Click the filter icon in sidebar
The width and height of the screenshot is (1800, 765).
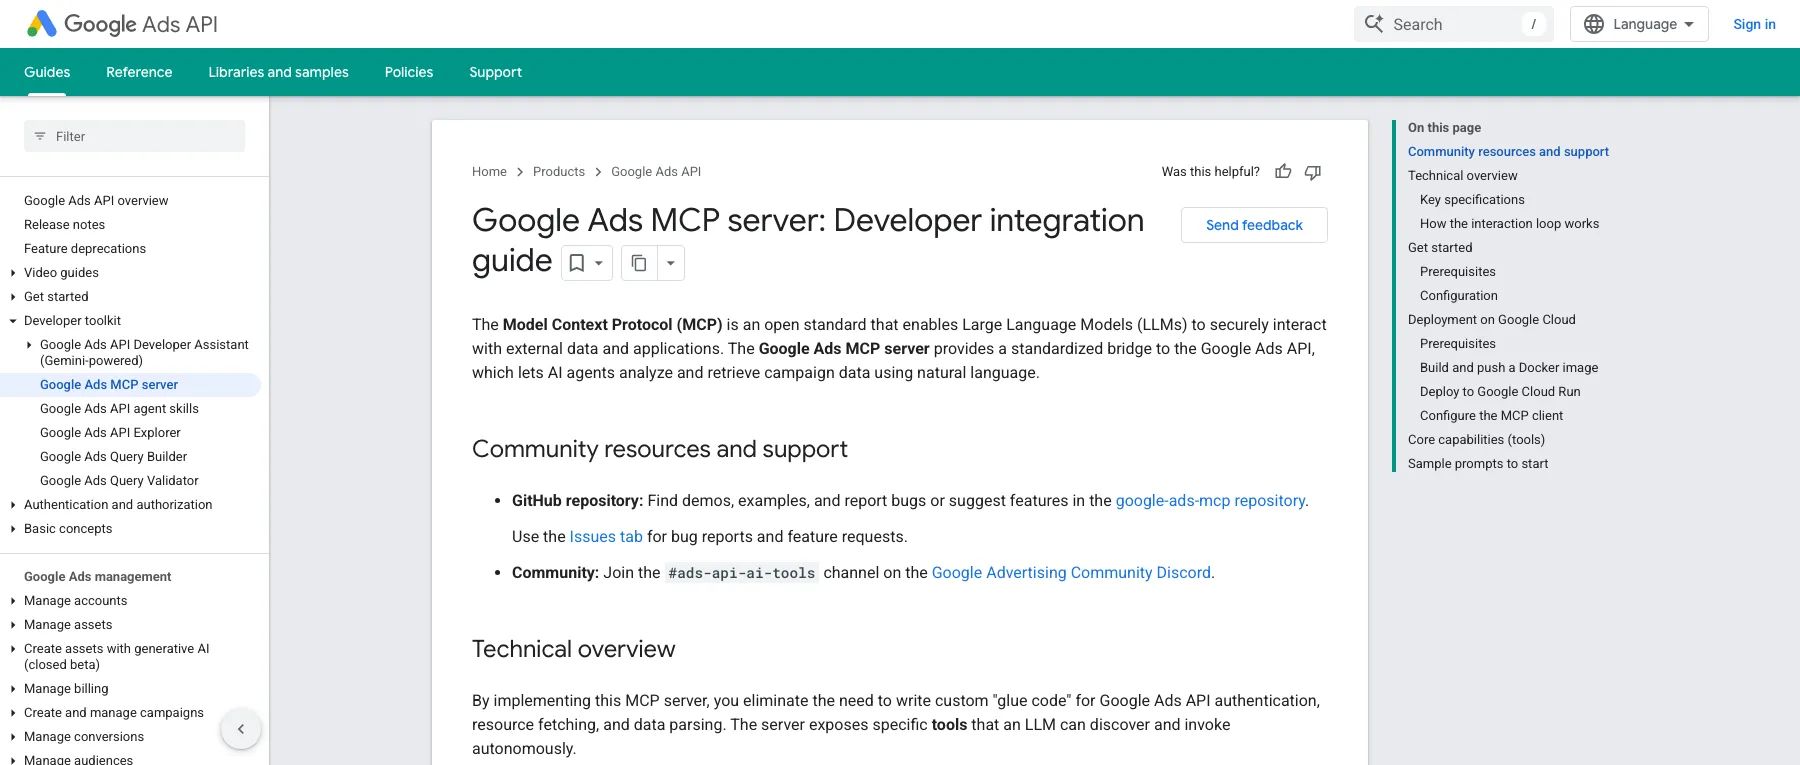(40, 136)
